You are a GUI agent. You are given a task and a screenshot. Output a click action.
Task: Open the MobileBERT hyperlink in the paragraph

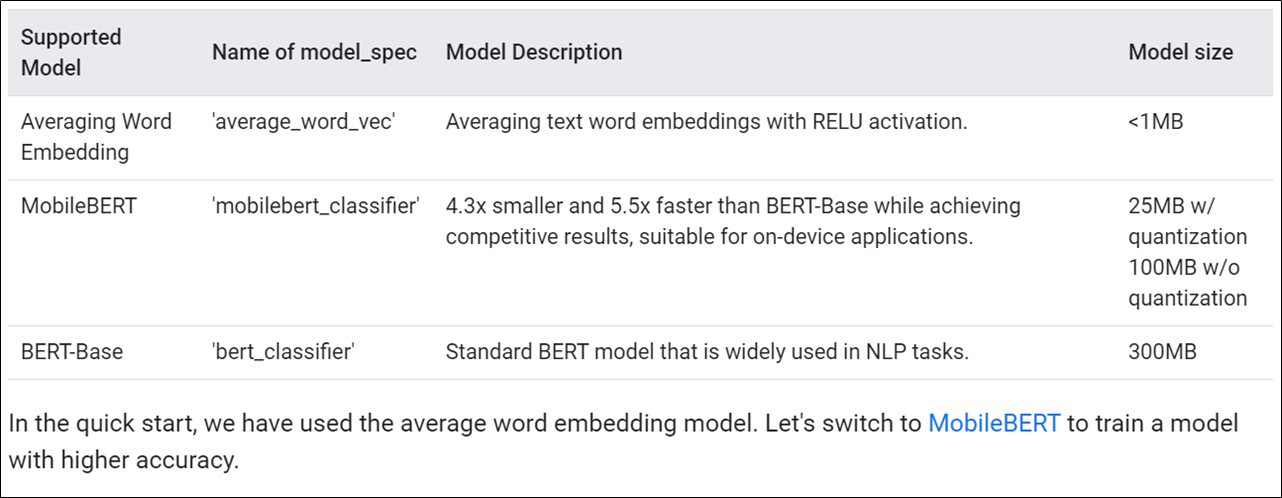click(993, 423)
